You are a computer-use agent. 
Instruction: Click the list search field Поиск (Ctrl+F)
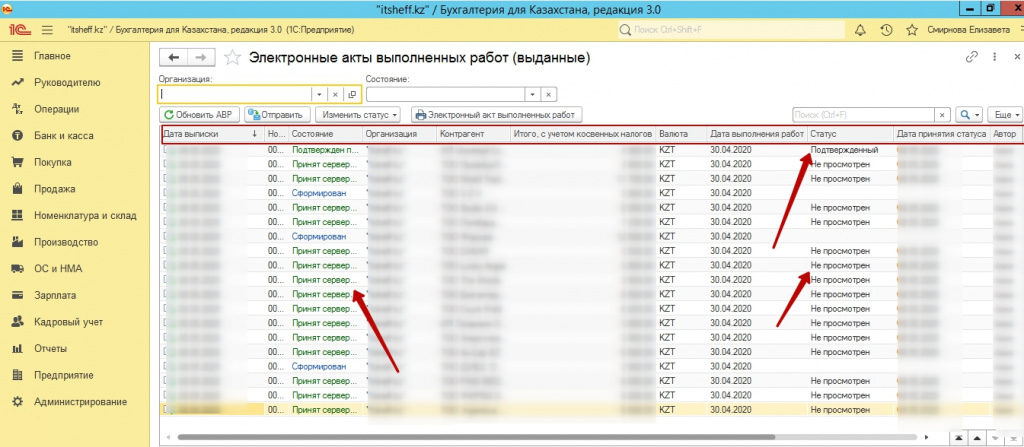[863, 115]
